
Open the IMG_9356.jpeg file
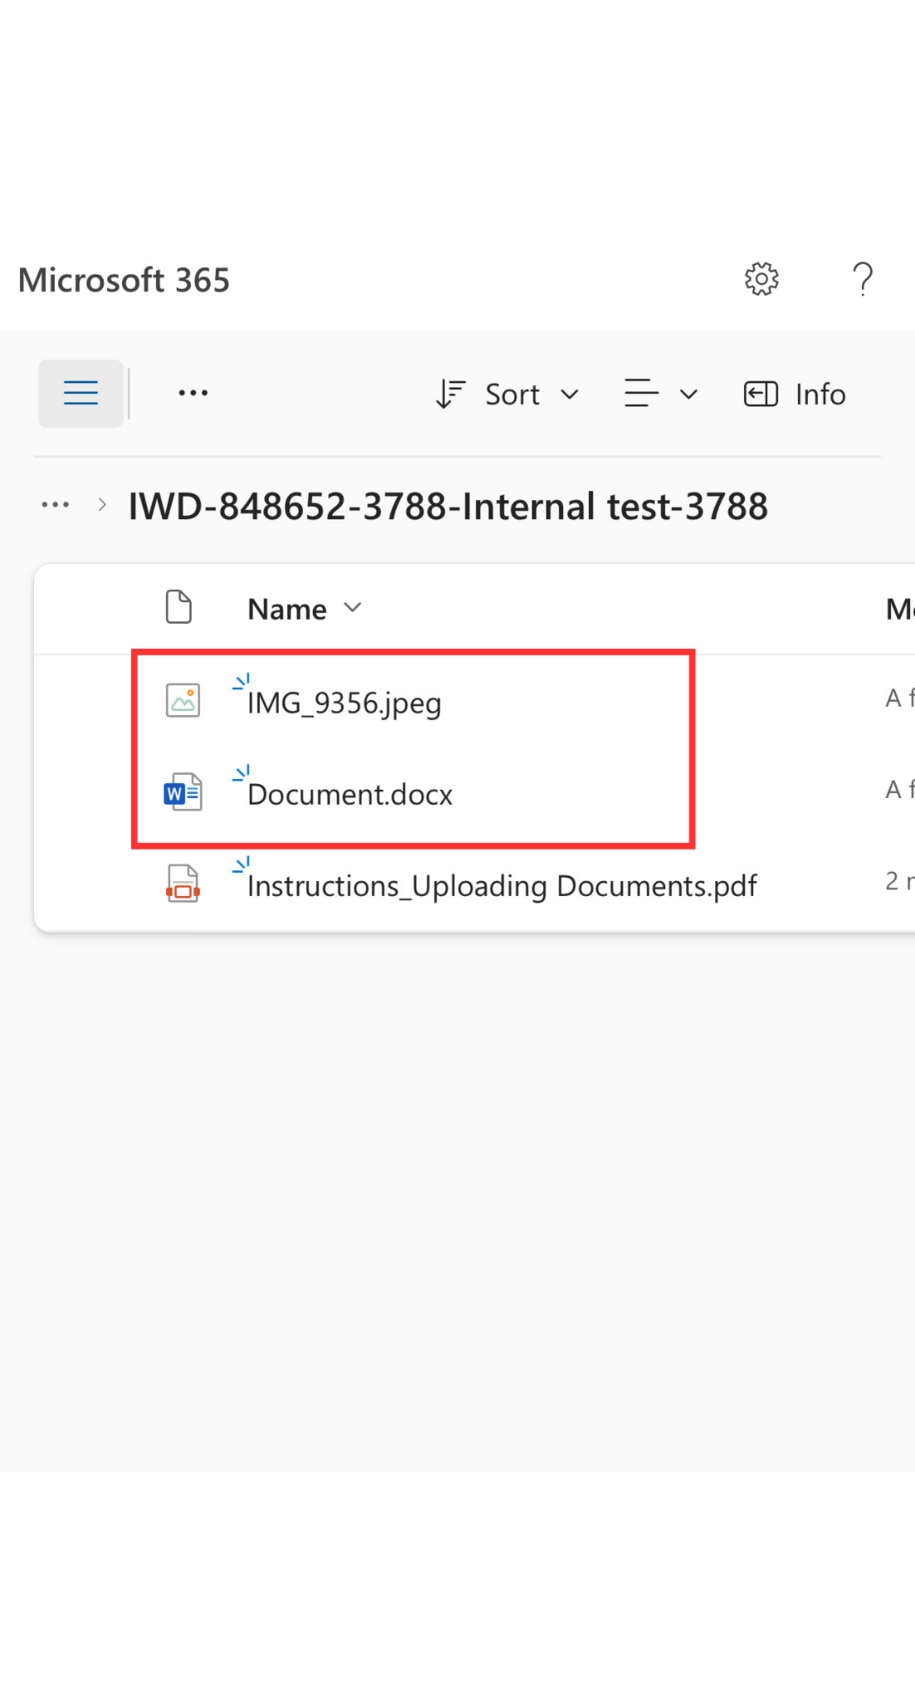344,703
